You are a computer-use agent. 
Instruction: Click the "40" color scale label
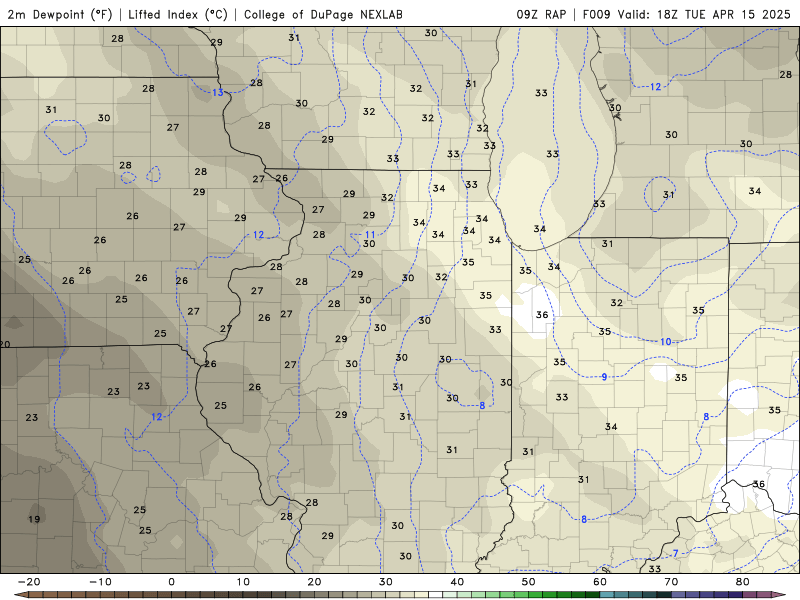pos(457,582)
